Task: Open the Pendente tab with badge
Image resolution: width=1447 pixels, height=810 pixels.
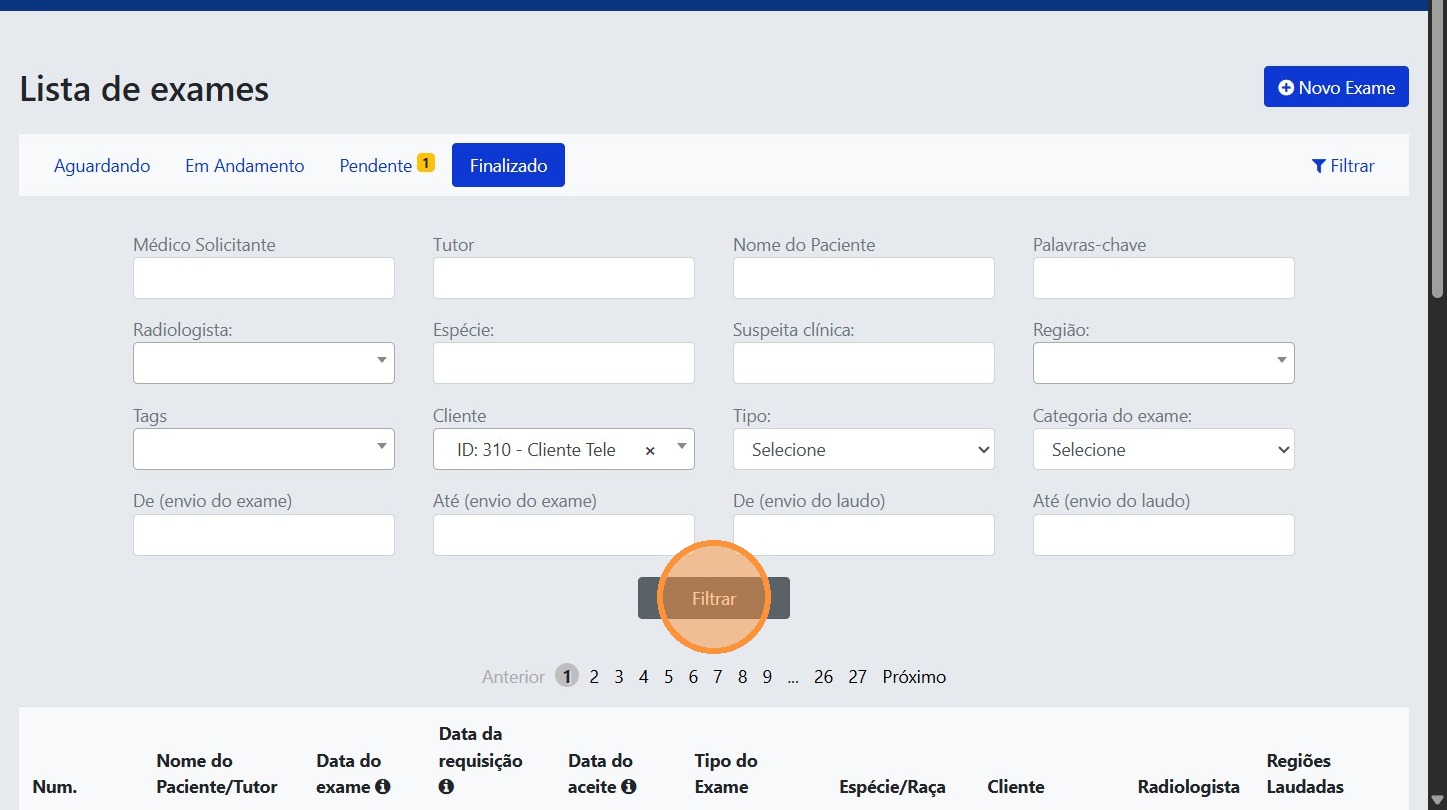Action: tap(386, 166)
